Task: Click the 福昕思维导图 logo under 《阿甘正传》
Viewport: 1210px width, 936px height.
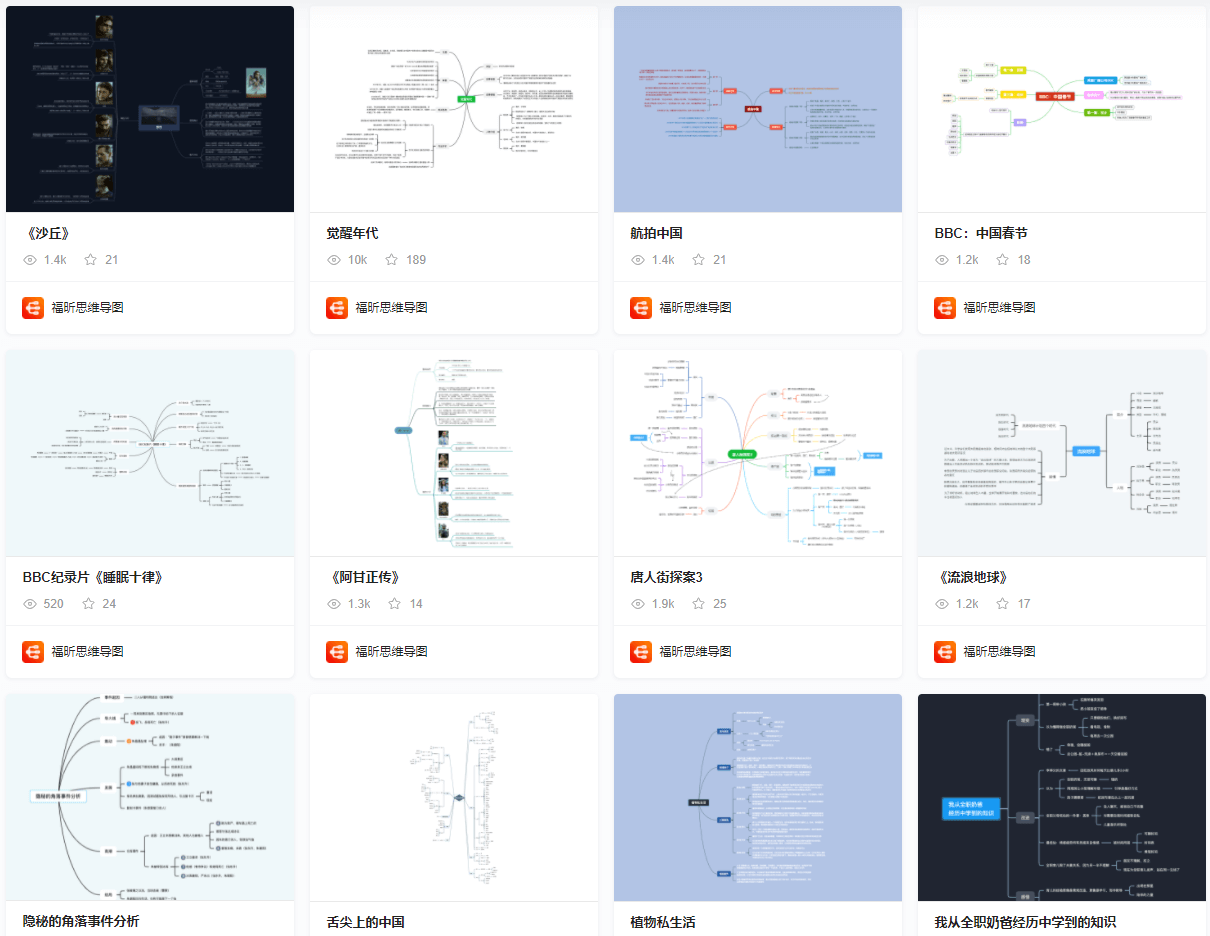Action: point(337,652)
